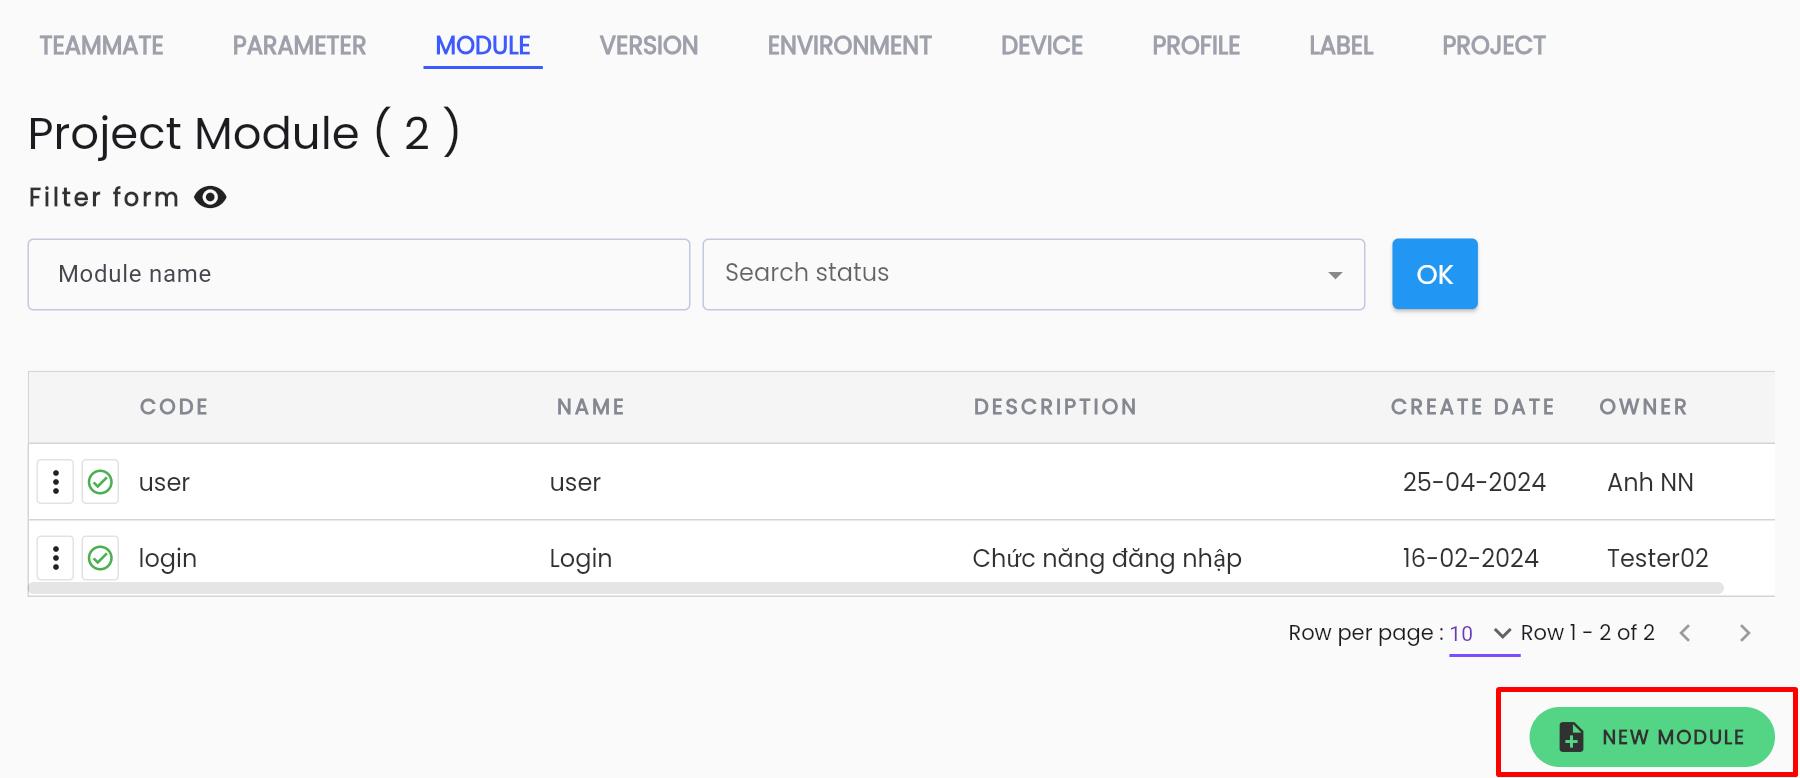Switch to the LABEL tab
Image resolution: width=1800 pixels, height=778 pixels.
tap(1341, 46)
